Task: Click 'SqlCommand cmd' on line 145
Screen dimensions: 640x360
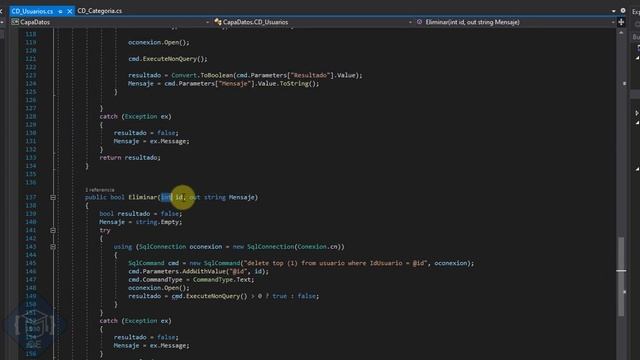Action: 153,263
